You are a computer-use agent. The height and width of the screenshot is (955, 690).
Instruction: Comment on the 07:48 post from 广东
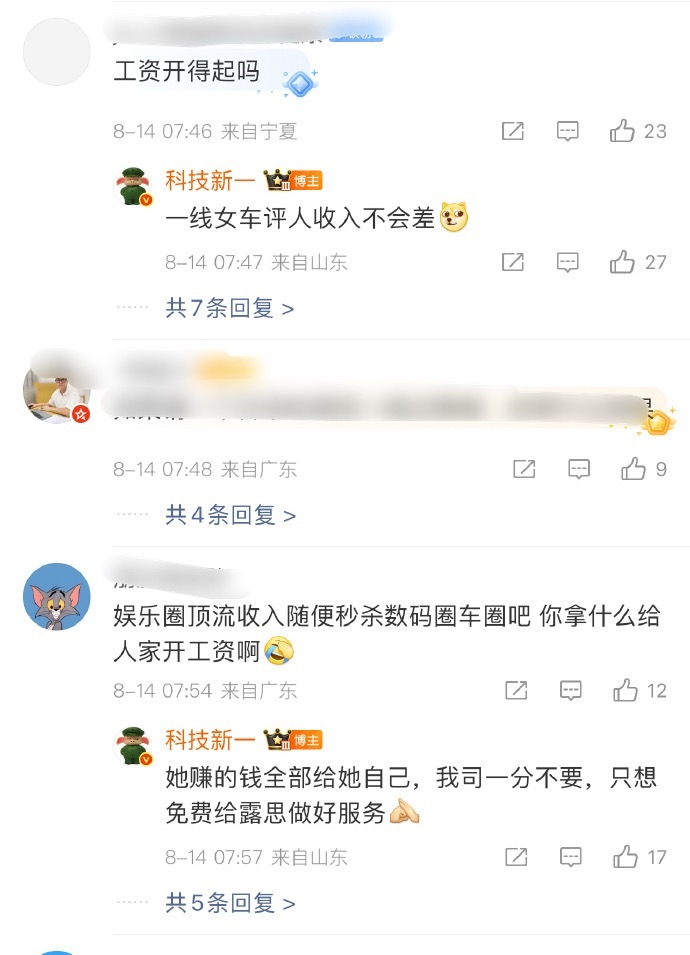(x=579, y=469)
